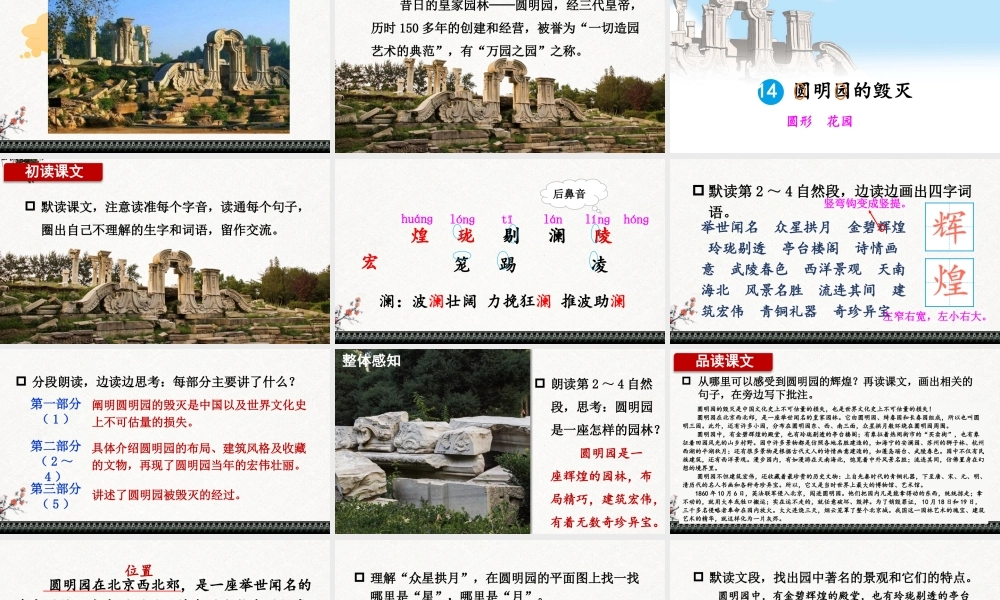Select the '初读课文' slide thumbnail
This screenshot has width=1000, height=600.
pos(165,251)
